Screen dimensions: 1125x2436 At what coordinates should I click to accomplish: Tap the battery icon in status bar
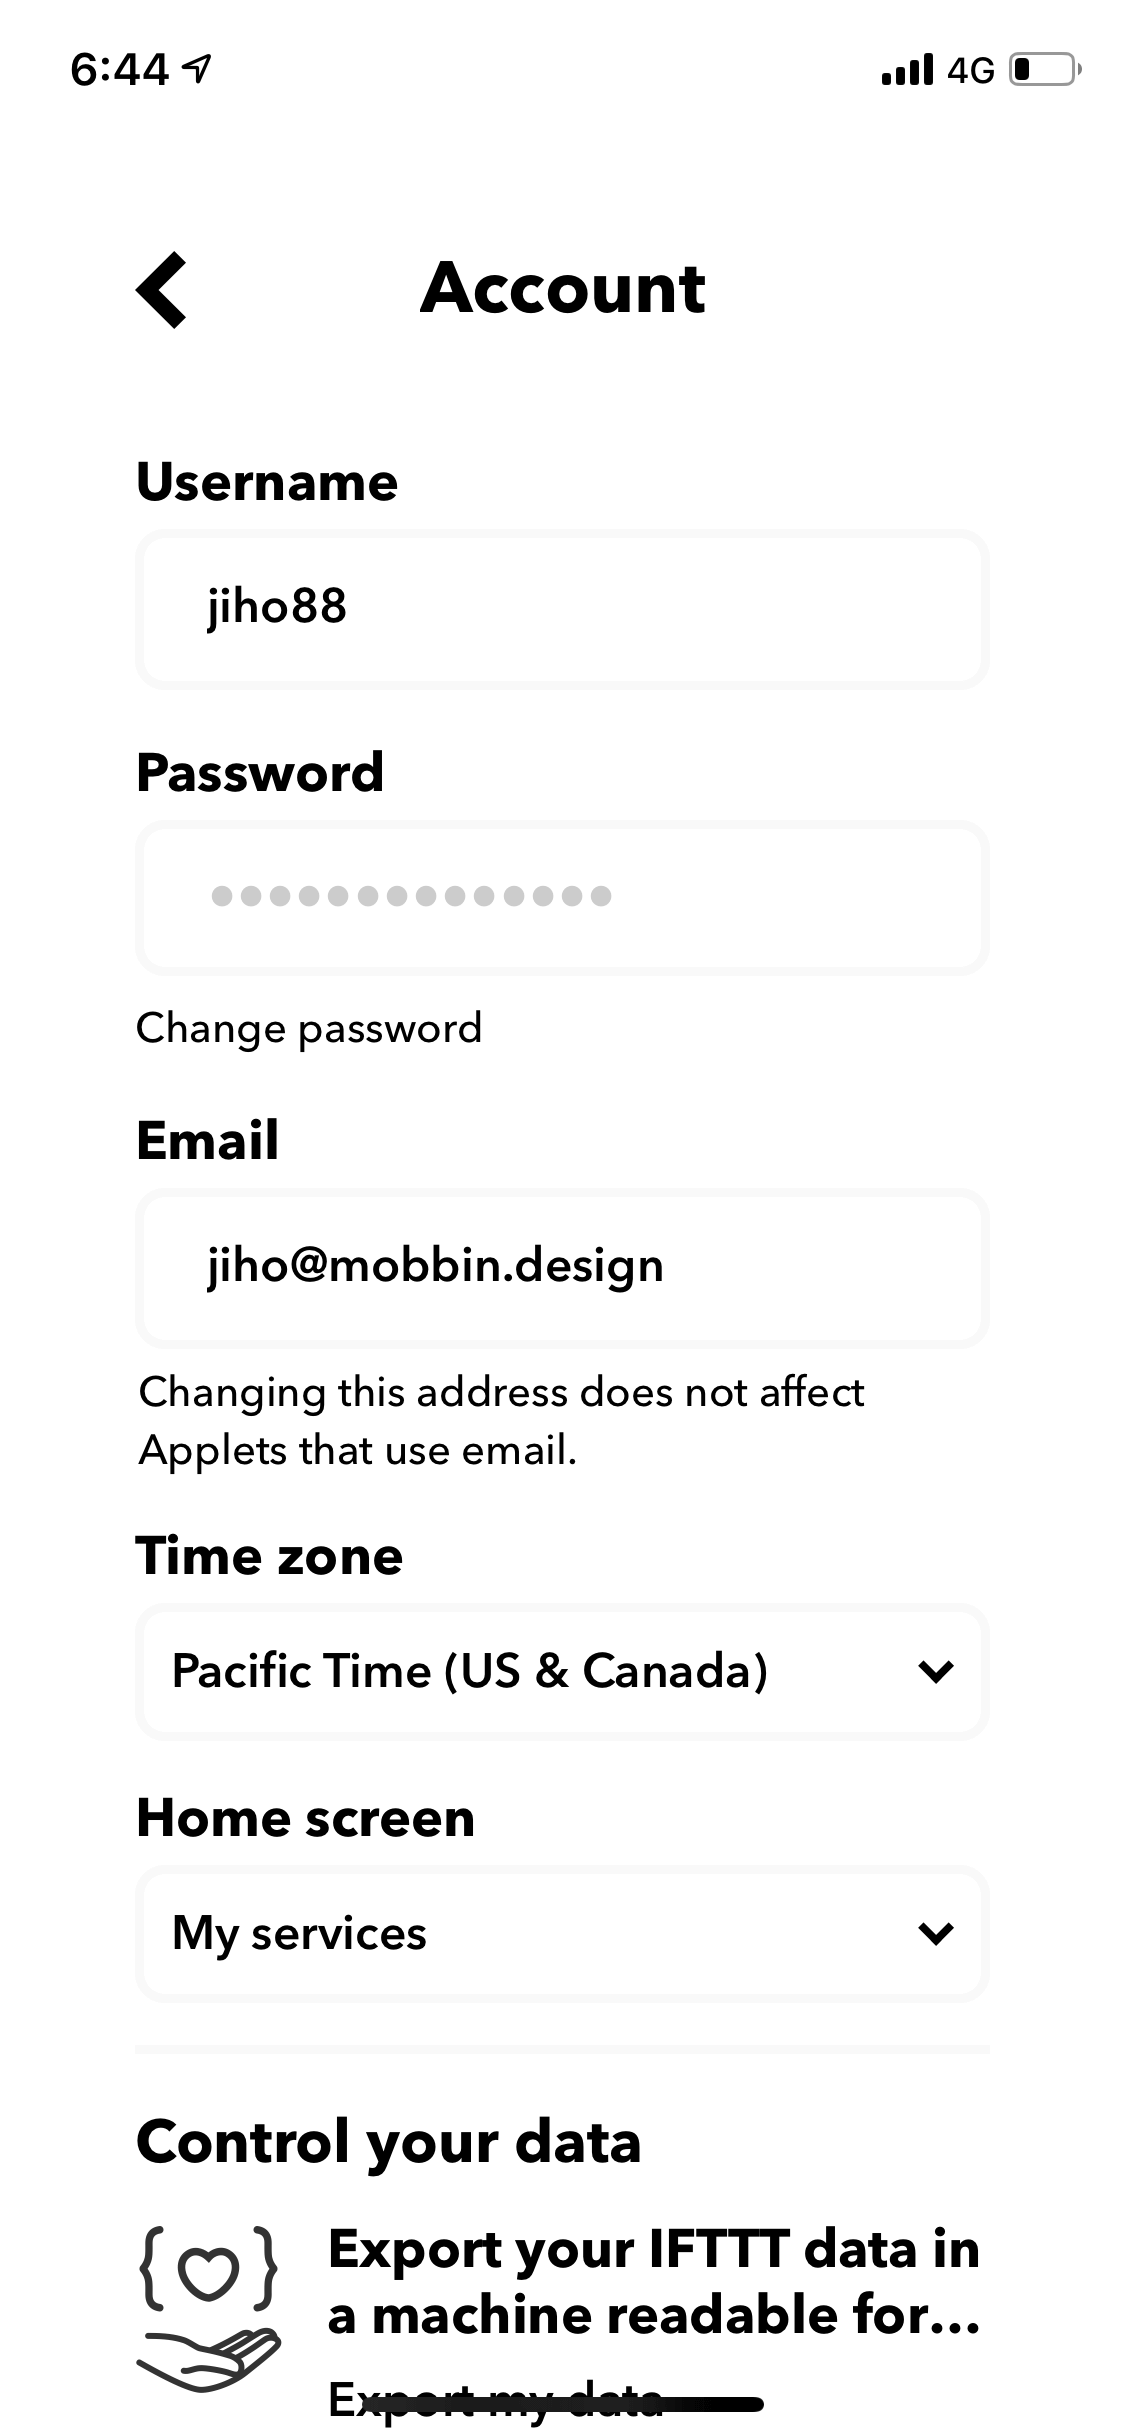(x=1045, y=70)
